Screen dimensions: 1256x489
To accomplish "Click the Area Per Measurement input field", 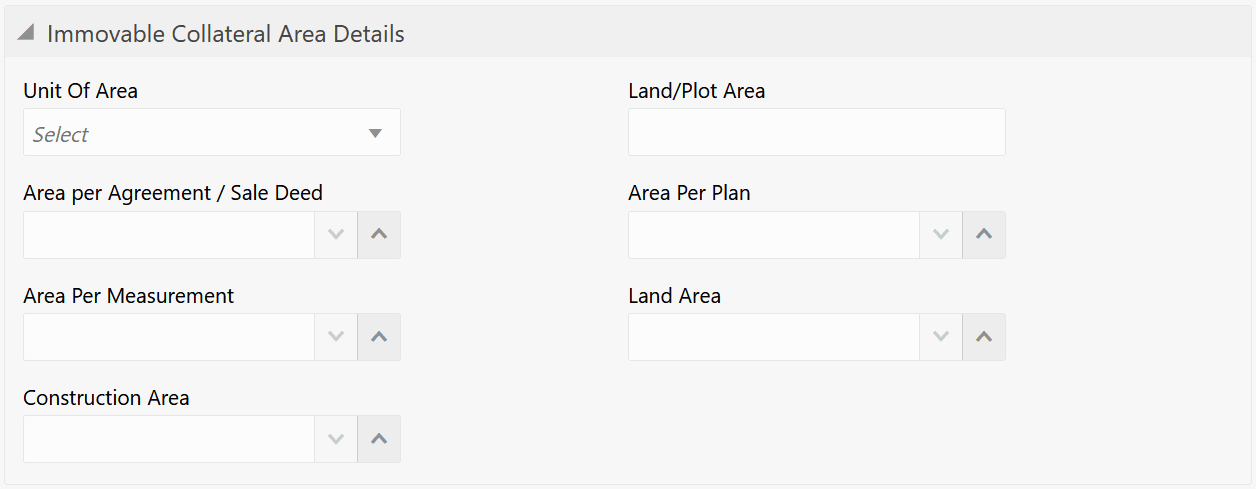I will pos(169,337).
